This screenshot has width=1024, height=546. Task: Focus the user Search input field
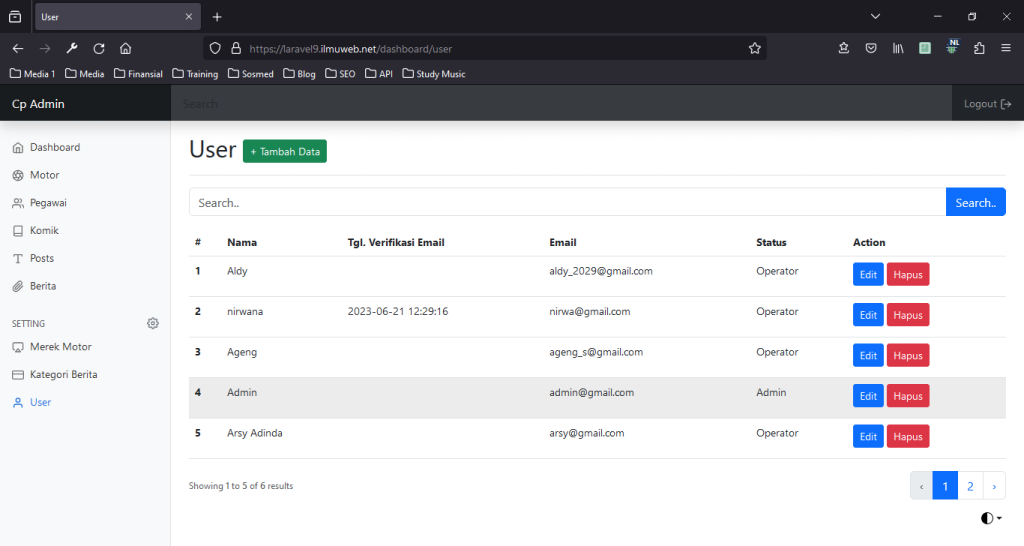click(566, 202)
